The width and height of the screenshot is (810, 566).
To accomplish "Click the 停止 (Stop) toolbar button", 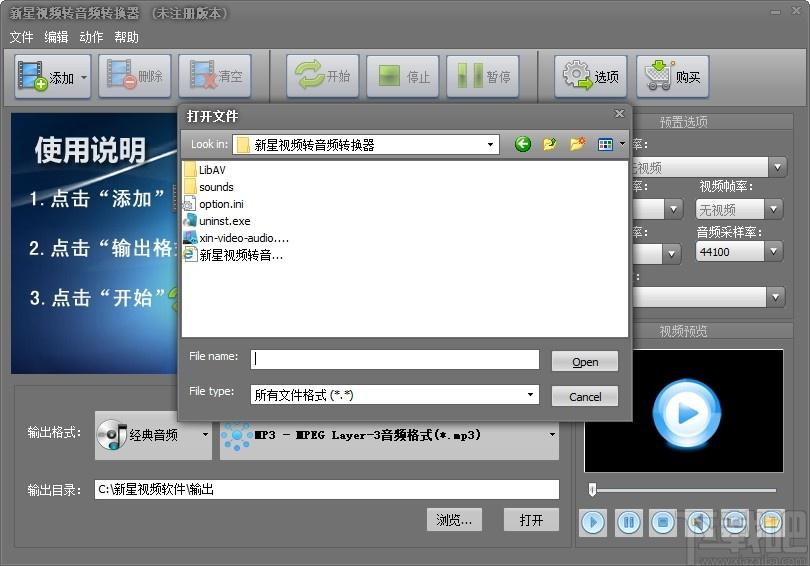I will click(403, 76).
